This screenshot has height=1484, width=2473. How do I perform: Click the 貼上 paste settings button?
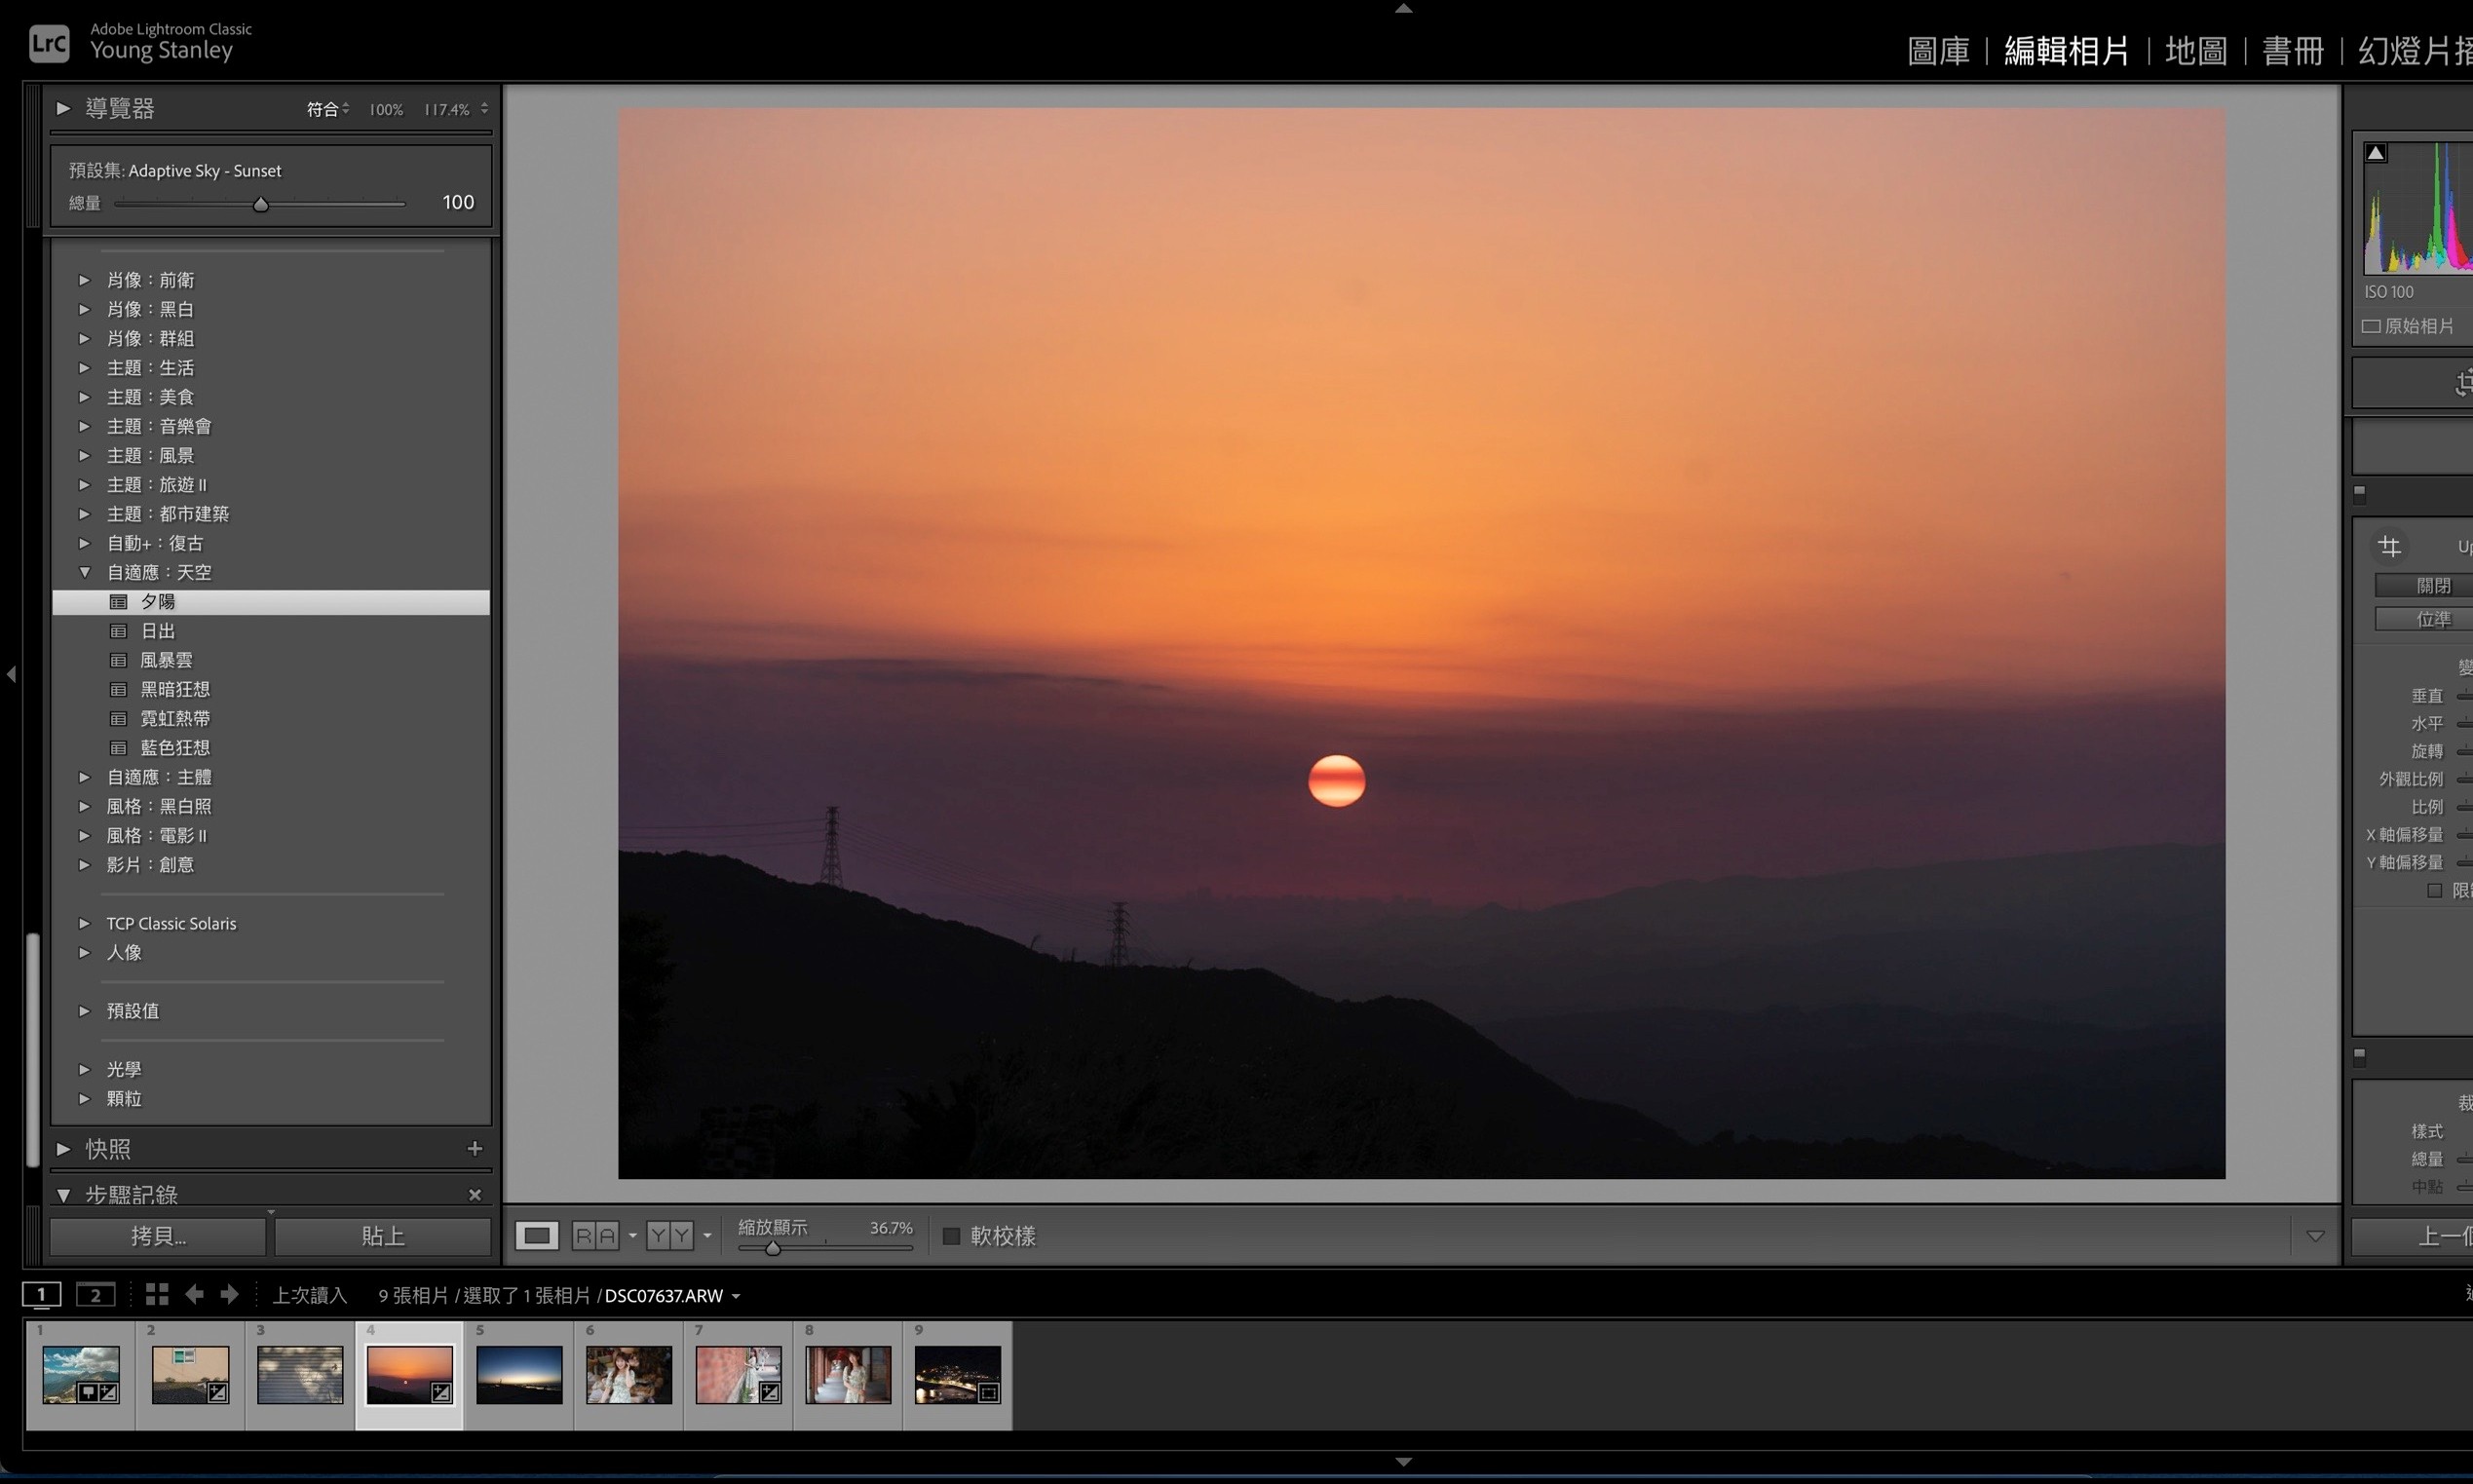382,1236
